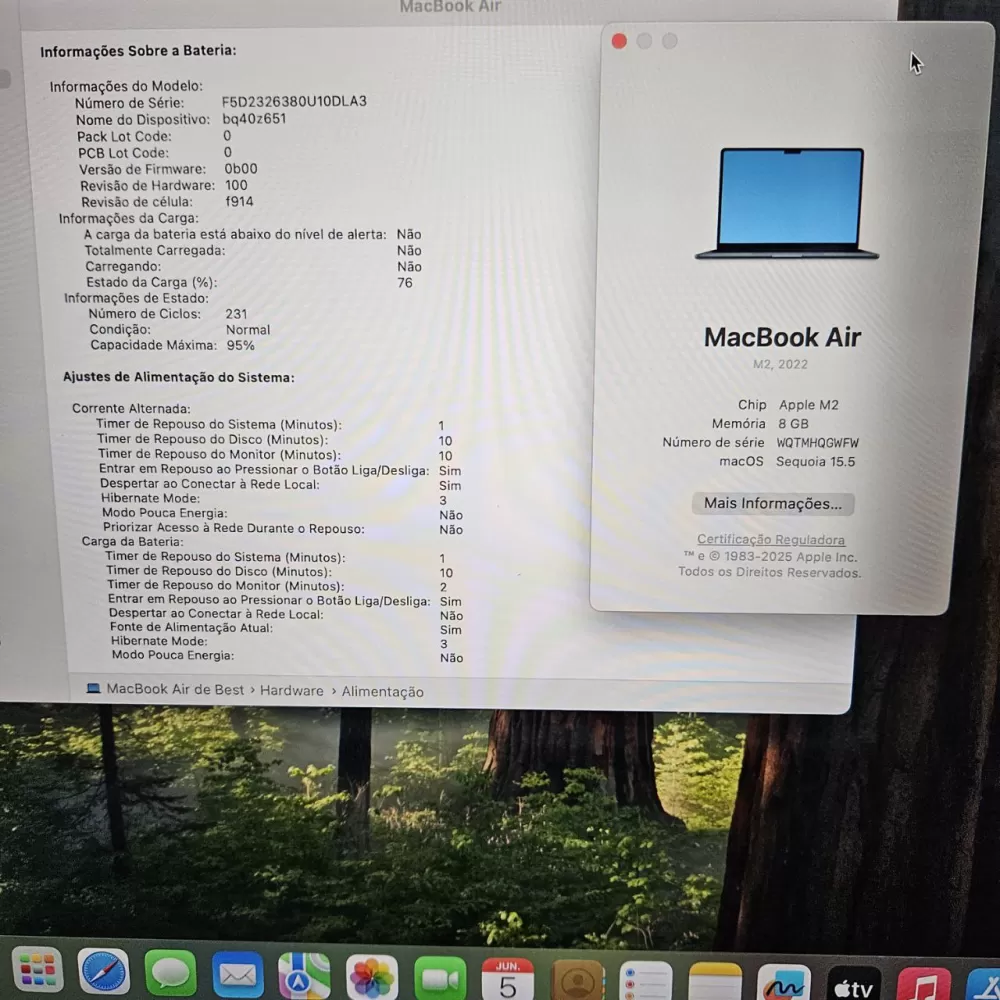Click the large 'MacBook Air' heading

pyautogui.click(x=783, y=337)
